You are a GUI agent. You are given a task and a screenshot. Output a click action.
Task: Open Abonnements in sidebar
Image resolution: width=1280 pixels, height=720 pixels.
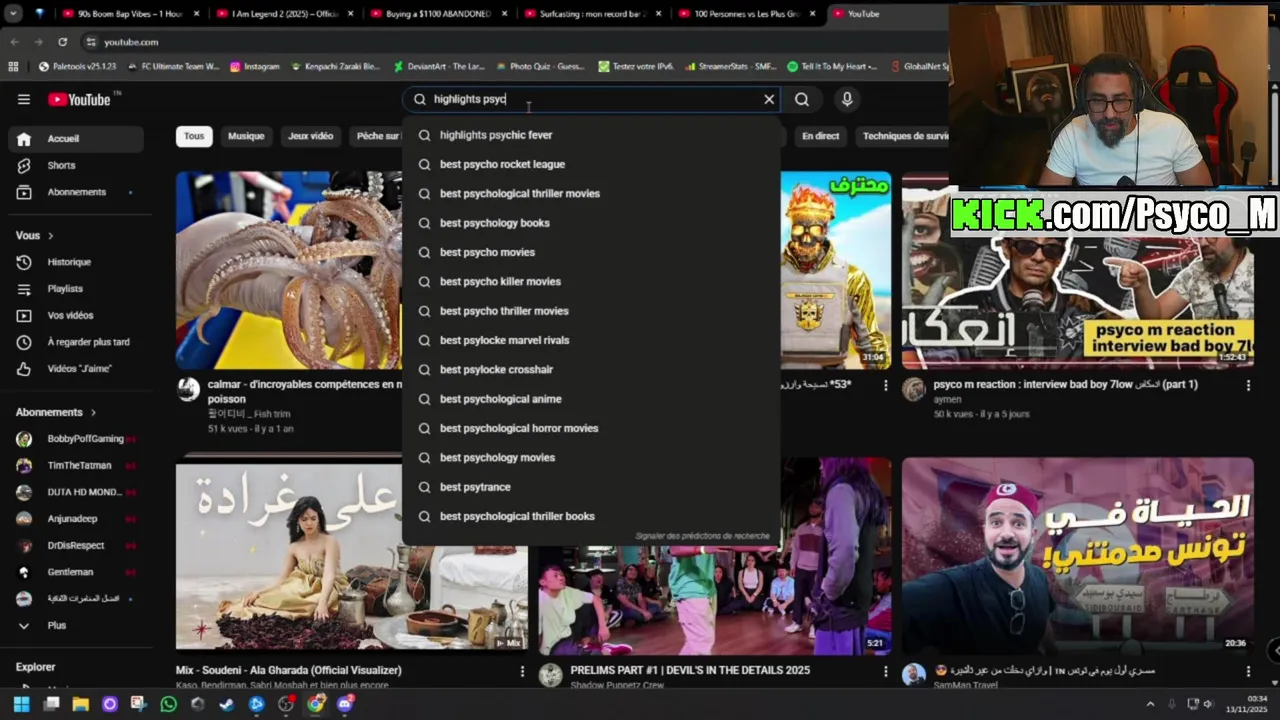76,192
